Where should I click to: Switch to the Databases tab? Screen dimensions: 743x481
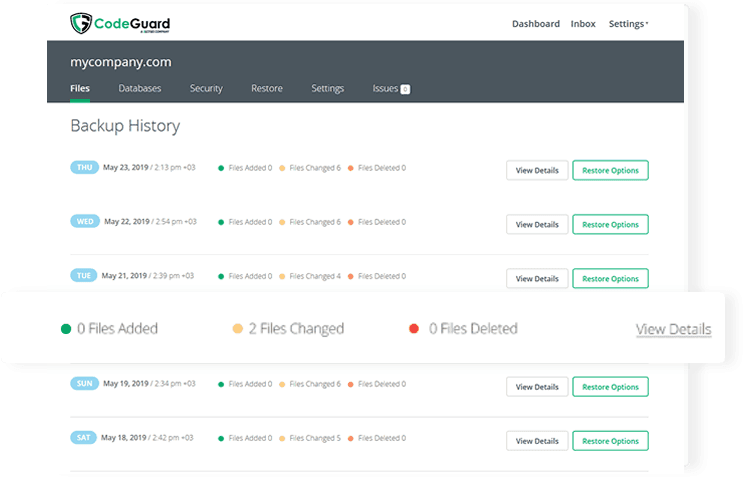(x=140, y=89)
